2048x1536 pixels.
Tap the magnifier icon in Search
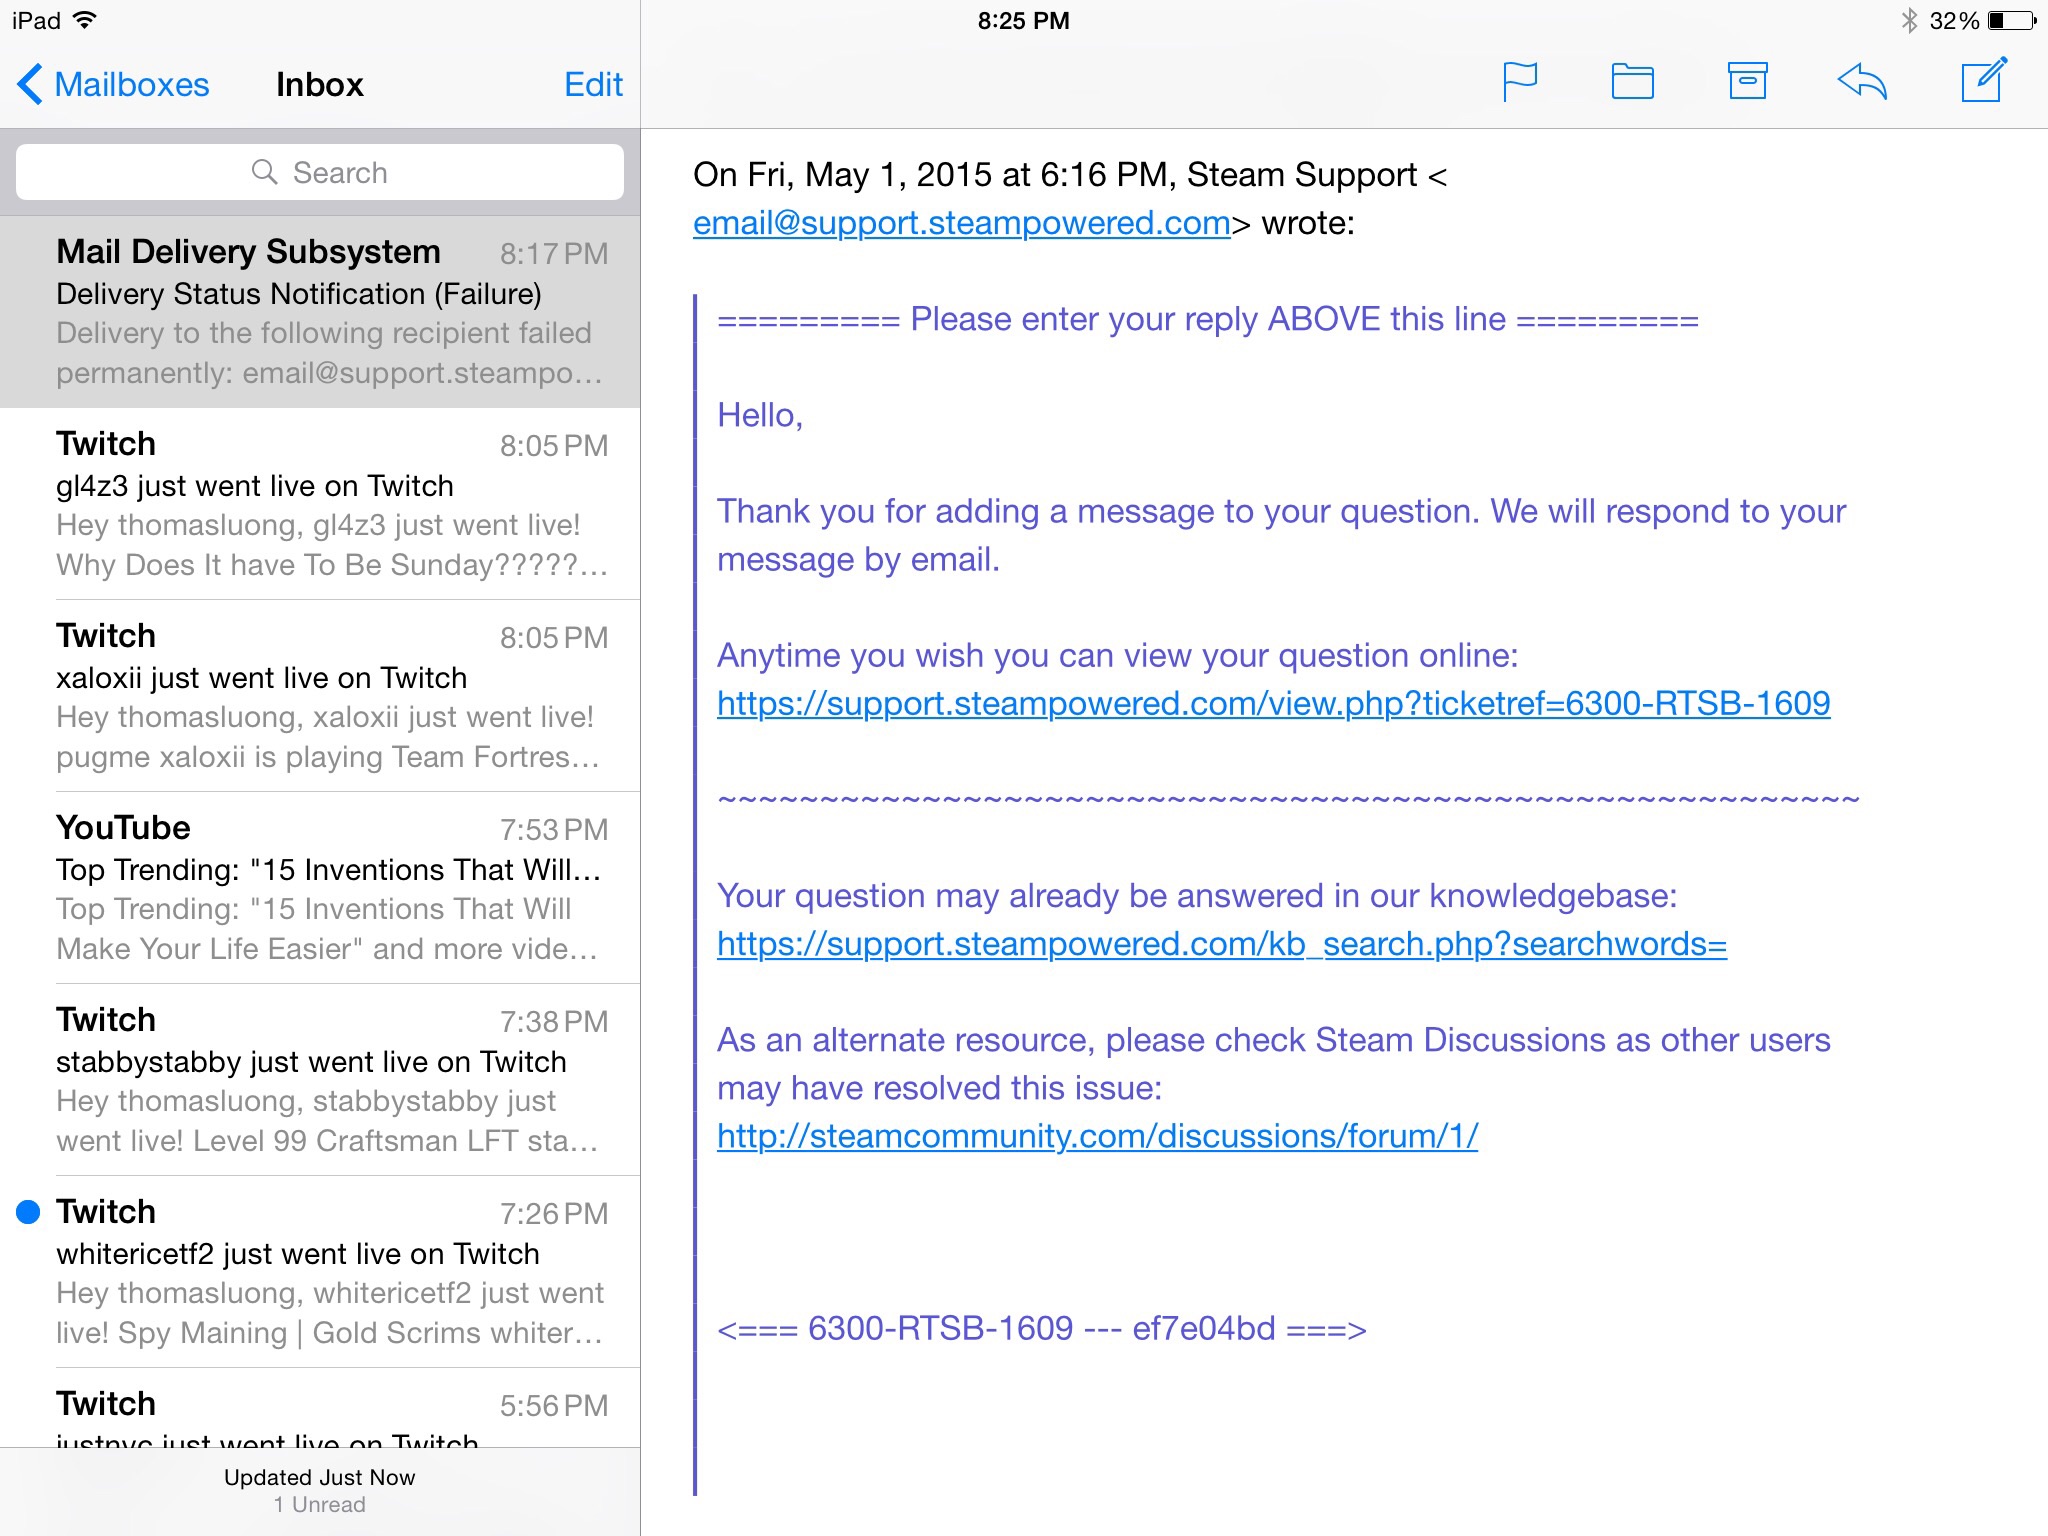[x=264, y=172]
